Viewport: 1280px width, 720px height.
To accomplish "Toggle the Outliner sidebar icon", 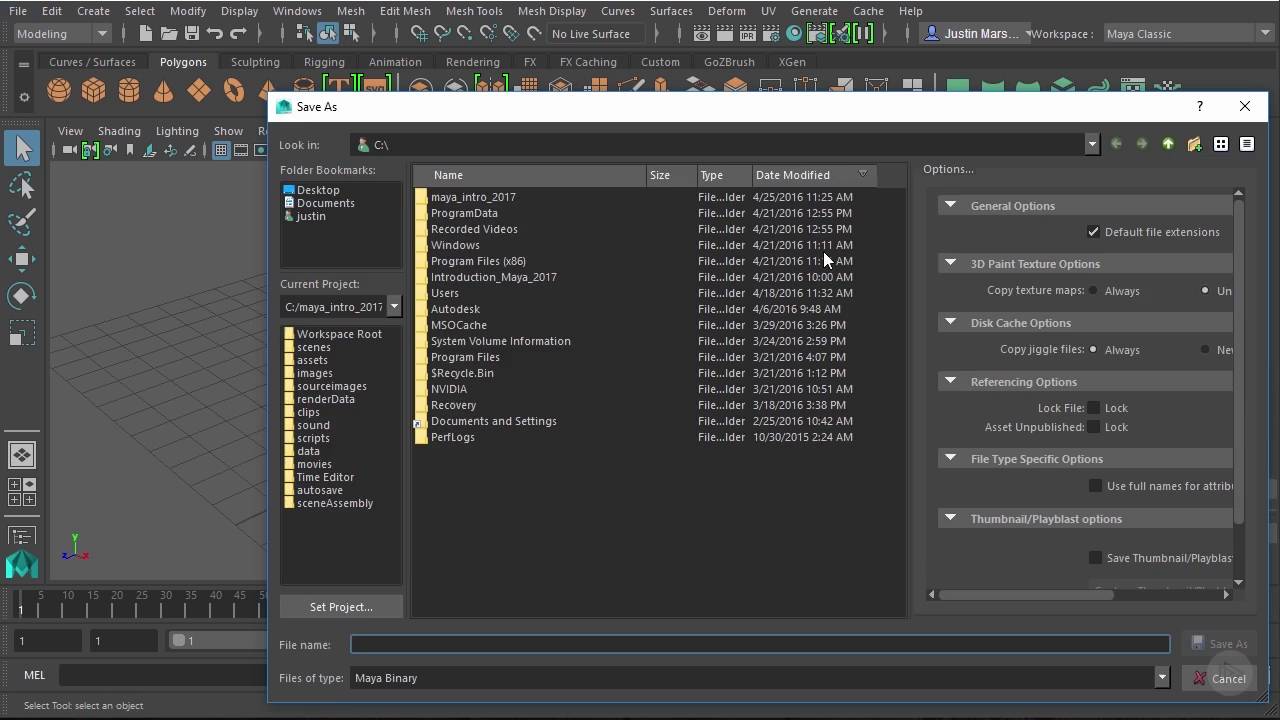I will (22, 536).
